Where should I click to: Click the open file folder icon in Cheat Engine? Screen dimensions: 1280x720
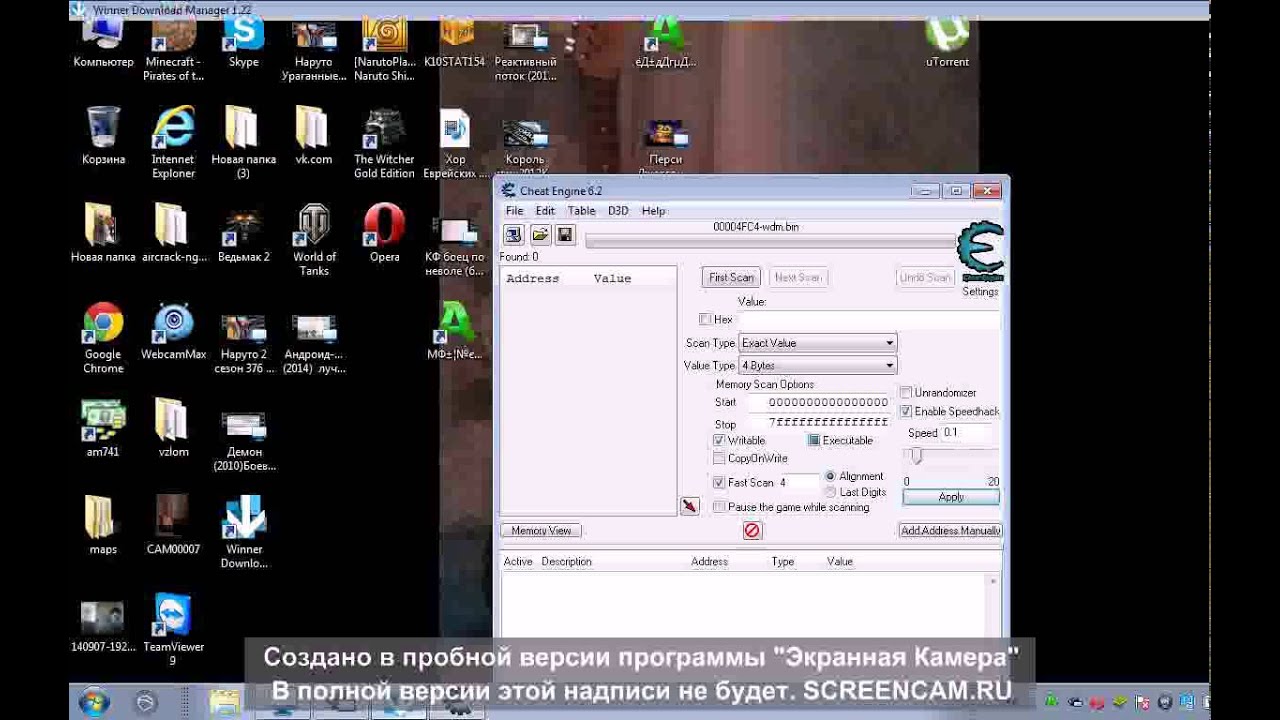(540, 234)
